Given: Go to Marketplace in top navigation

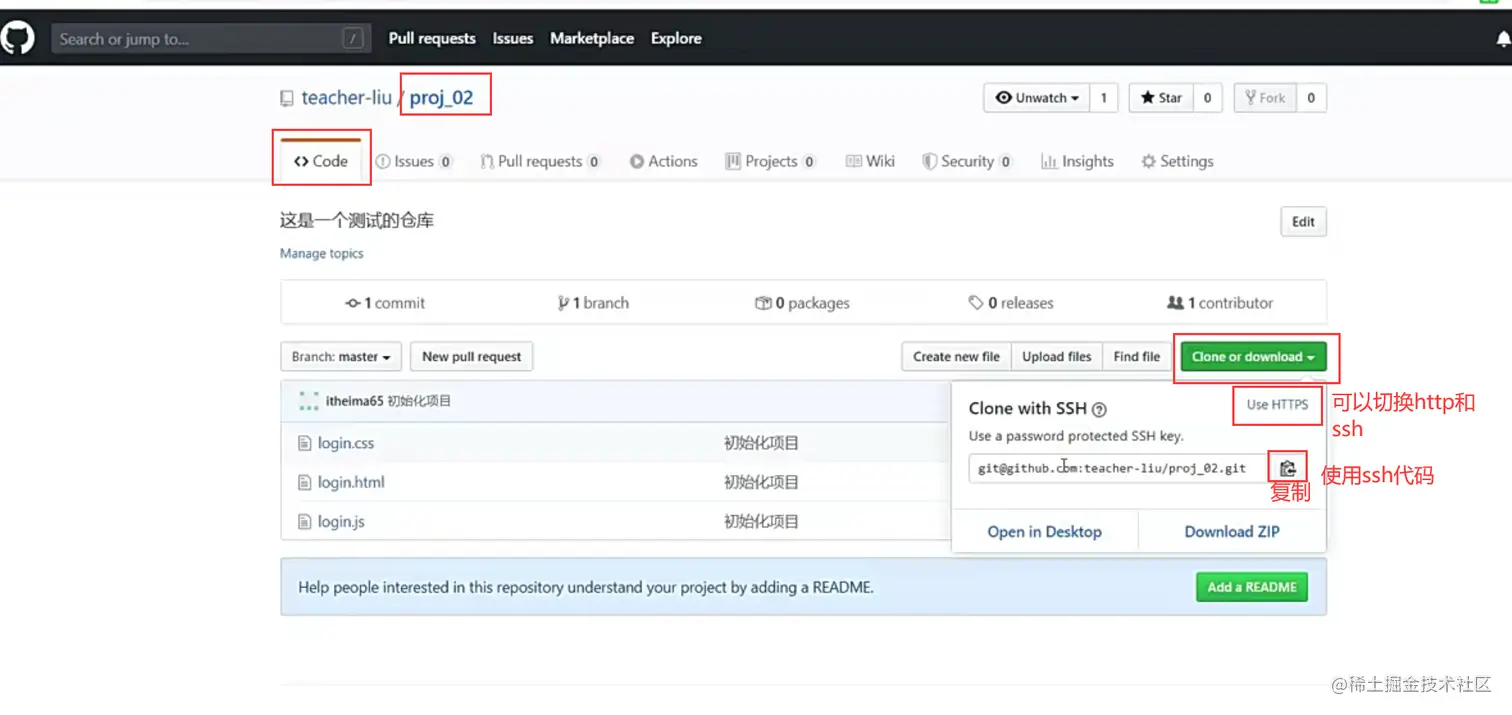Looking at the screenshot, I should pos(592,38).
